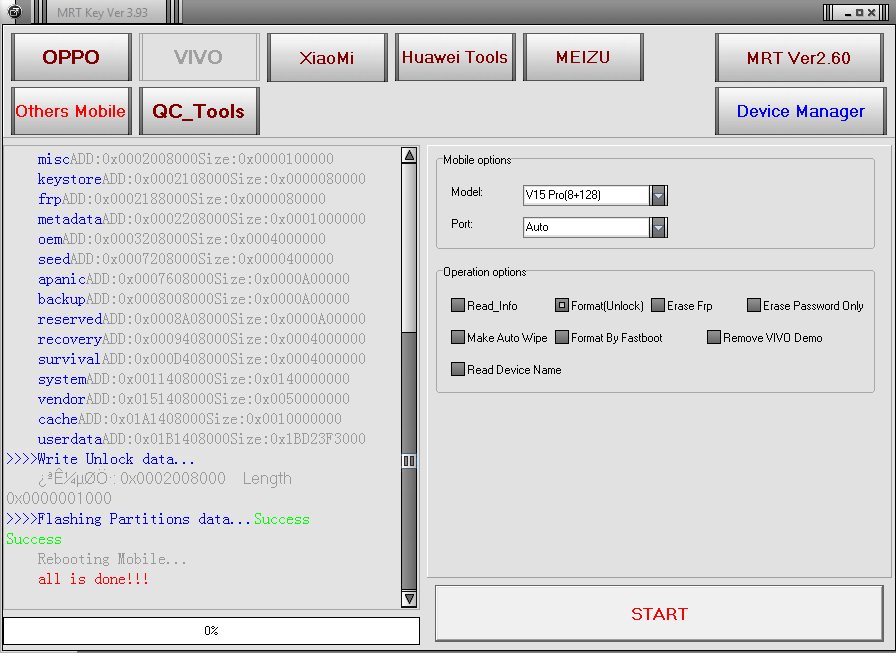
Task: Expand the Model dropdown arrow
Action: (x=658, y=195)
